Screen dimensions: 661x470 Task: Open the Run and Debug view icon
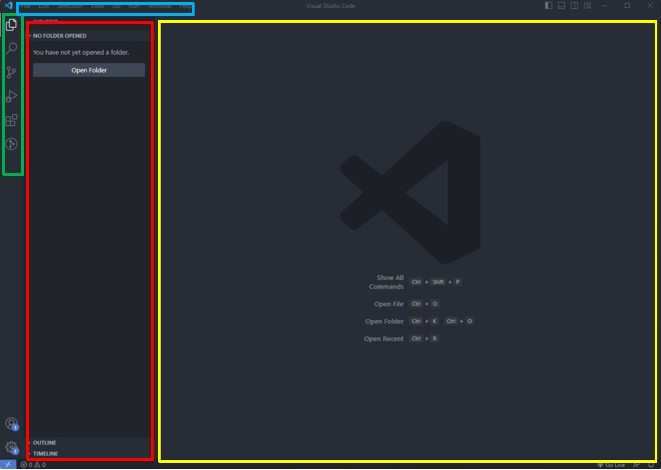(x=11, y=96)
